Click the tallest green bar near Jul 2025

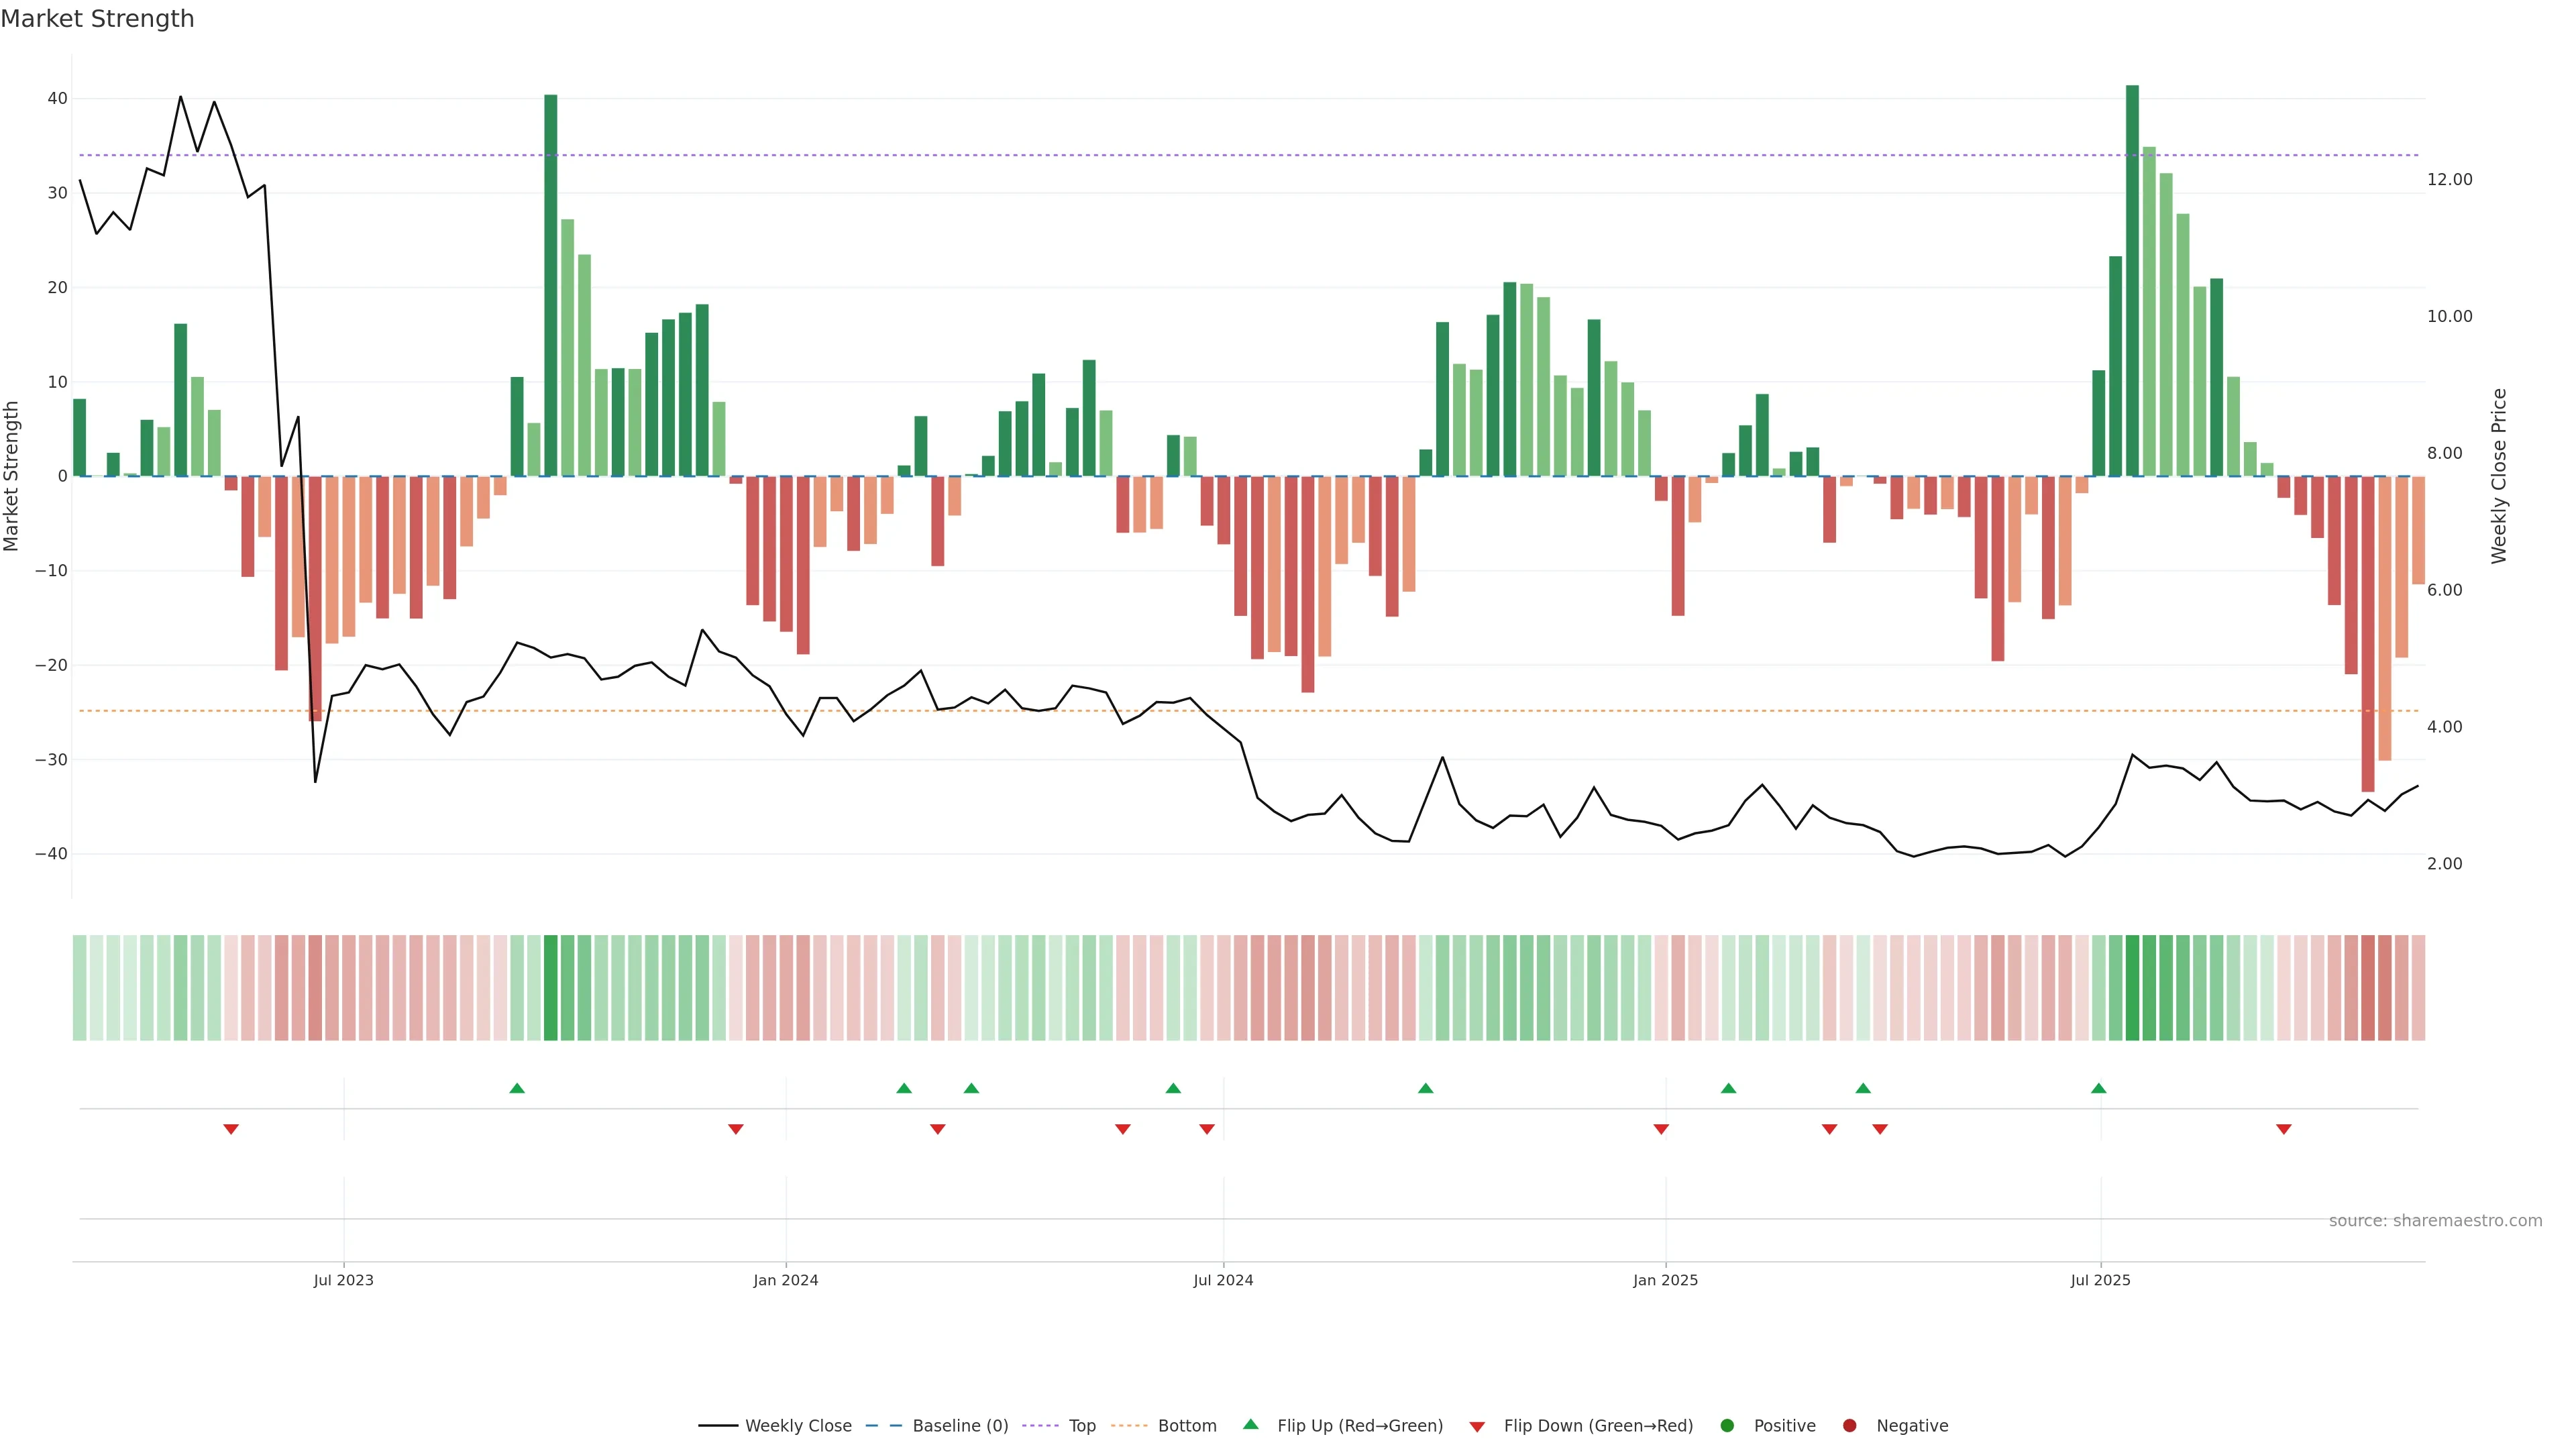click(2132, 280)
